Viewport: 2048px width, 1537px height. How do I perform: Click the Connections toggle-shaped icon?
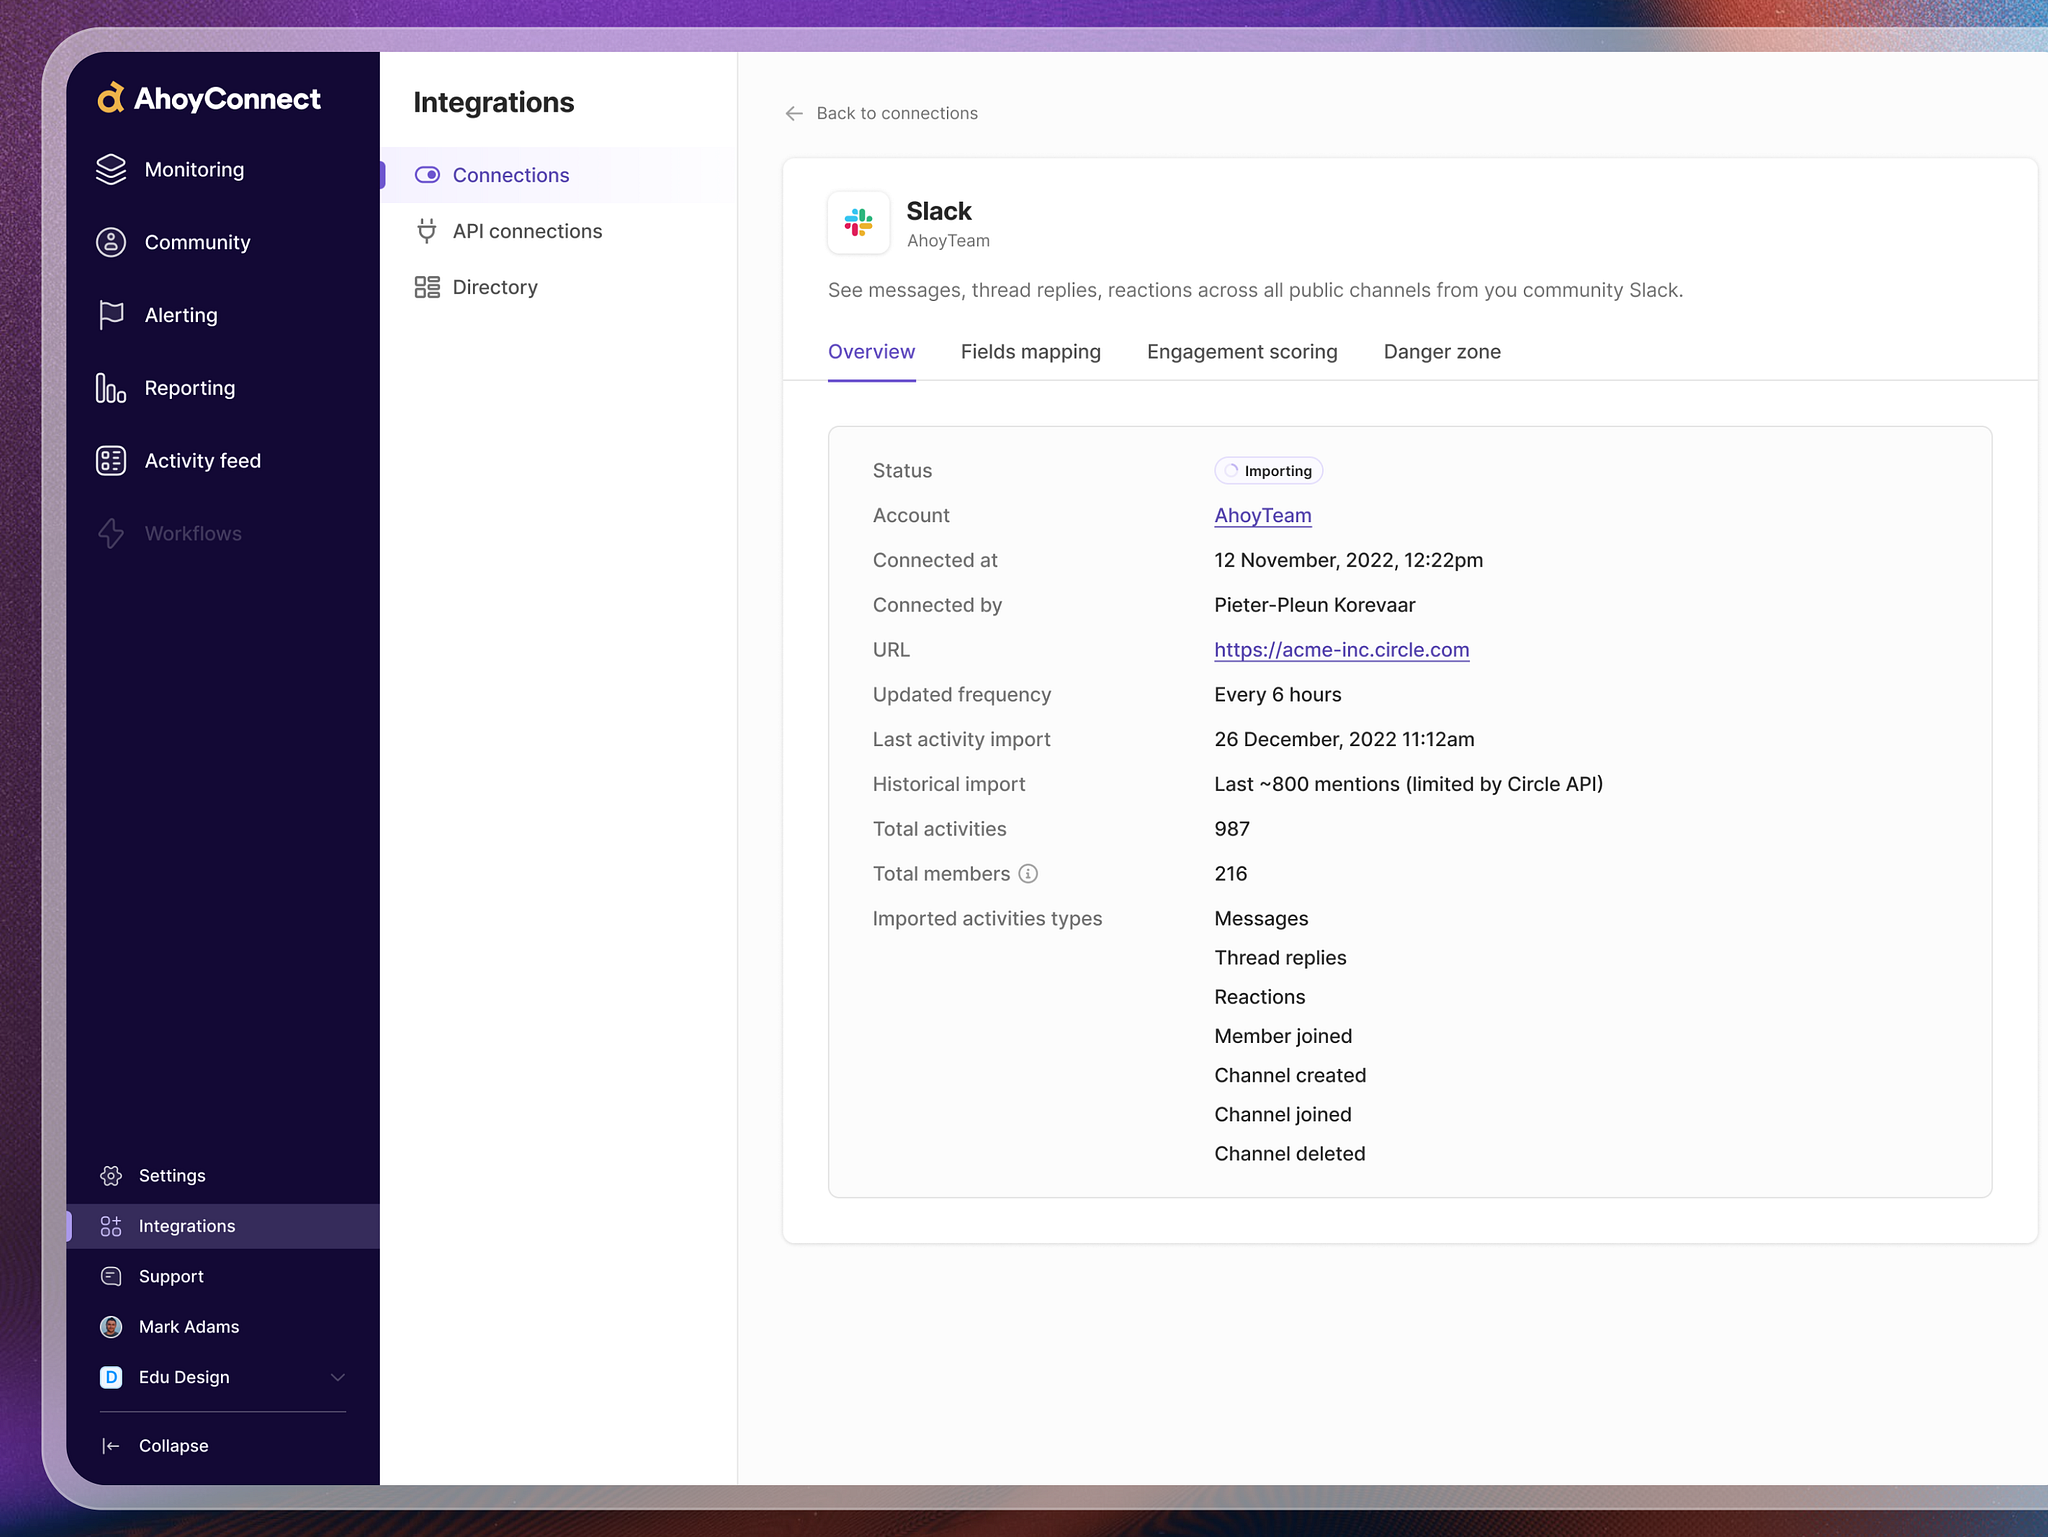[x=427, y=175]
